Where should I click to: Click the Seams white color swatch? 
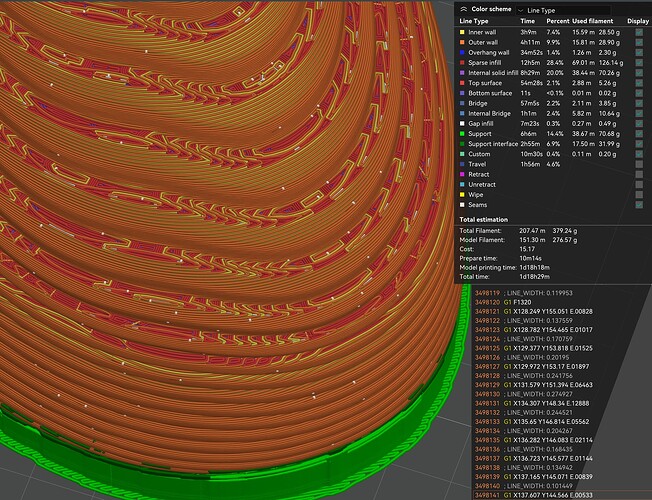462,205
